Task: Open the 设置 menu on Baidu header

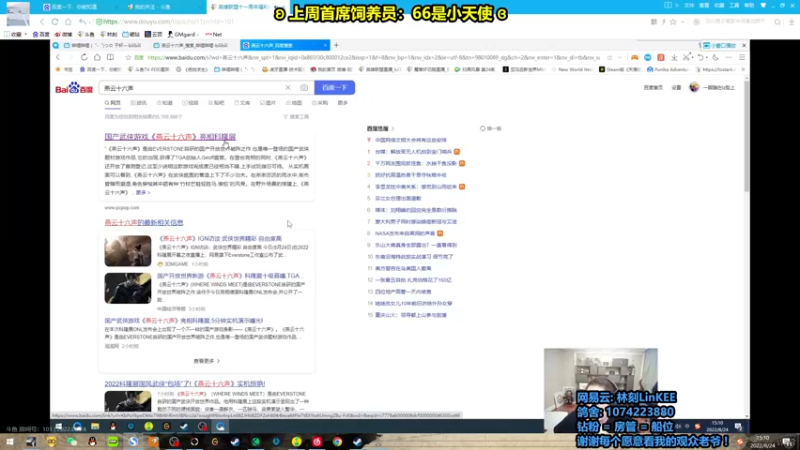Action: click(x=676, y=88)
